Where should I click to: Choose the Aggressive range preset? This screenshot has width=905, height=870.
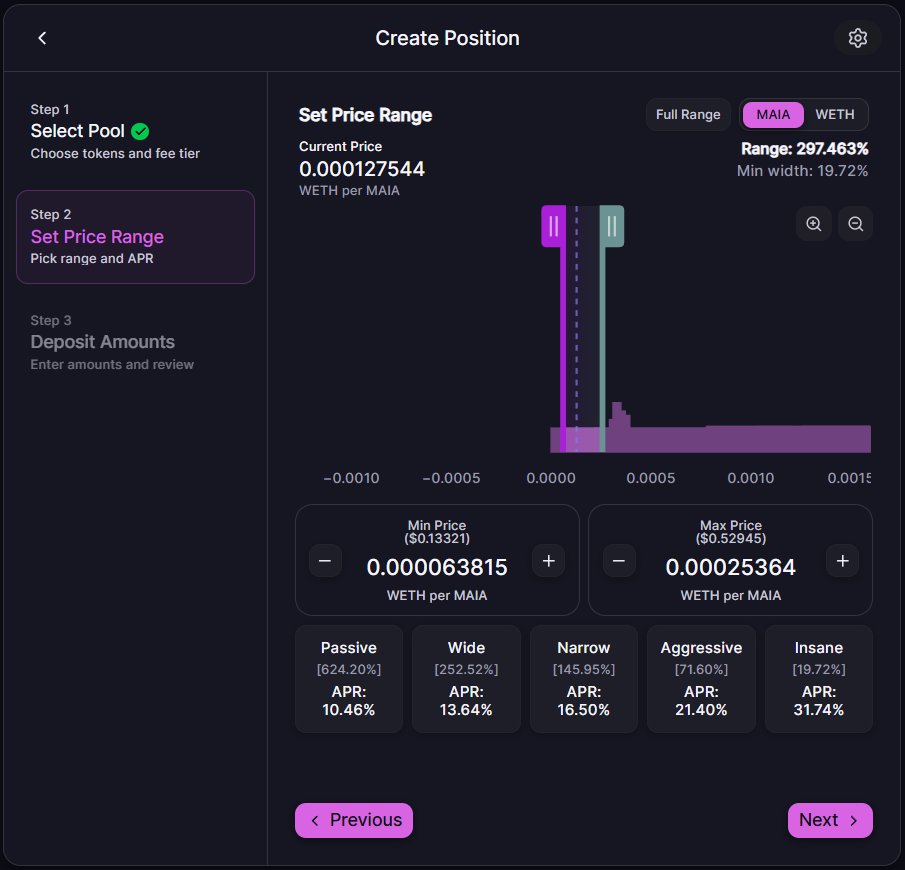click(701, 678)
